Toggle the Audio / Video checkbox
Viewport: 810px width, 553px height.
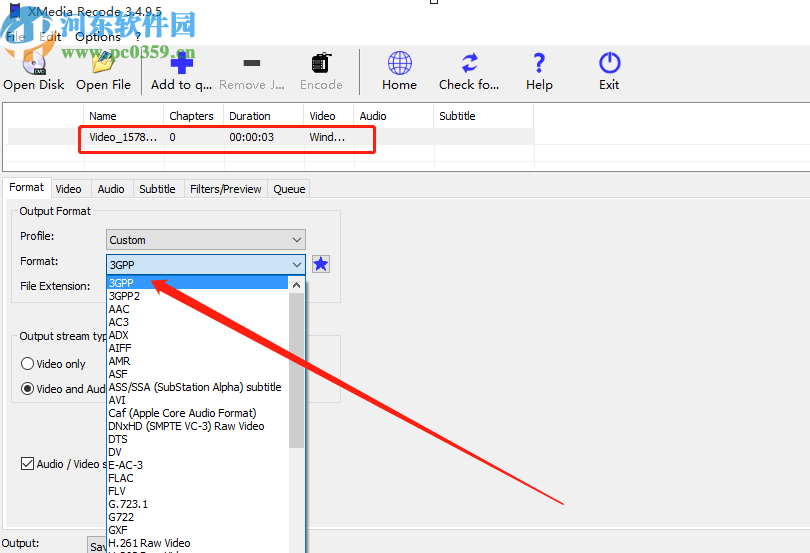pyautogui.click(x=27, y=464)
